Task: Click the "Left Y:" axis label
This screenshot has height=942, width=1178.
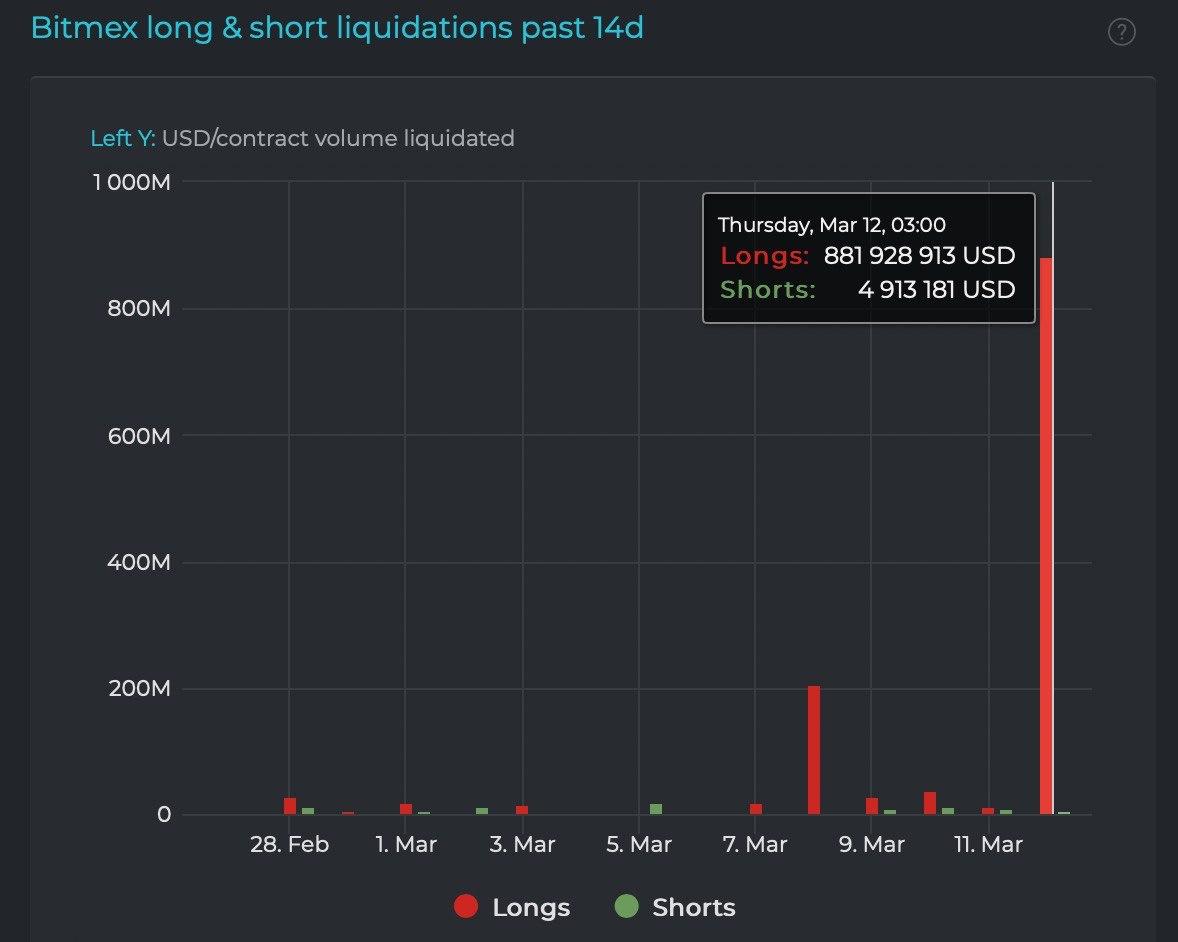Action: tap(122, 138)
